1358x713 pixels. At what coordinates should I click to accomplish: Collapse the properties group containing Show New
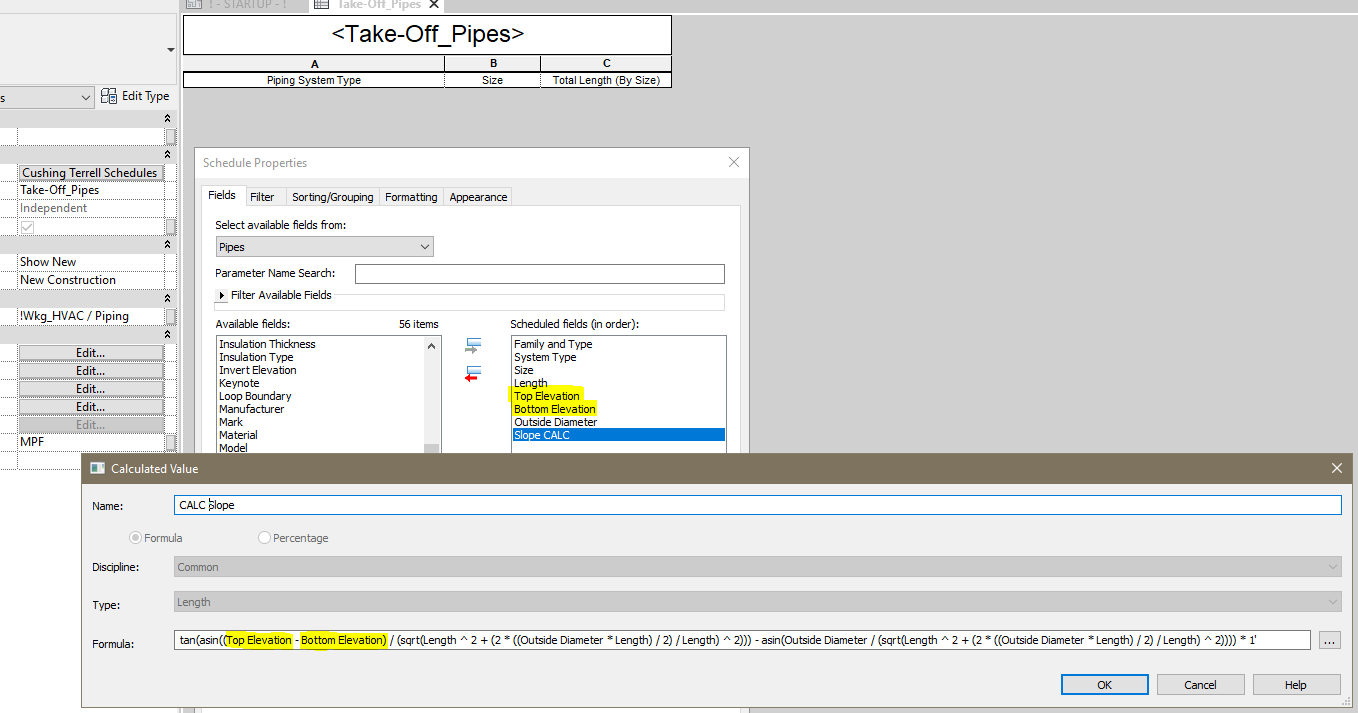167,245
